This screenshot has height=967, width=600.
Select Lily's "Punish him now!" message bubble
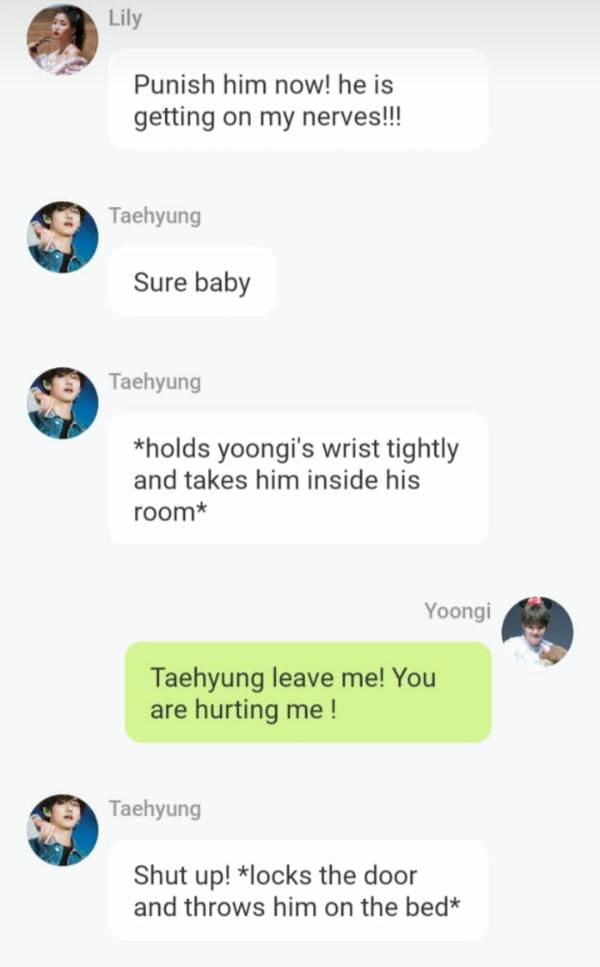point(298,100)
